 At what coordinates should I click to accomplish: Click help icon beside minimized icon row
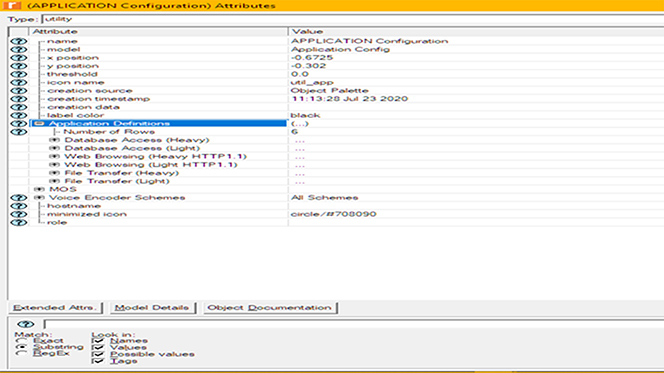point(19,214)
